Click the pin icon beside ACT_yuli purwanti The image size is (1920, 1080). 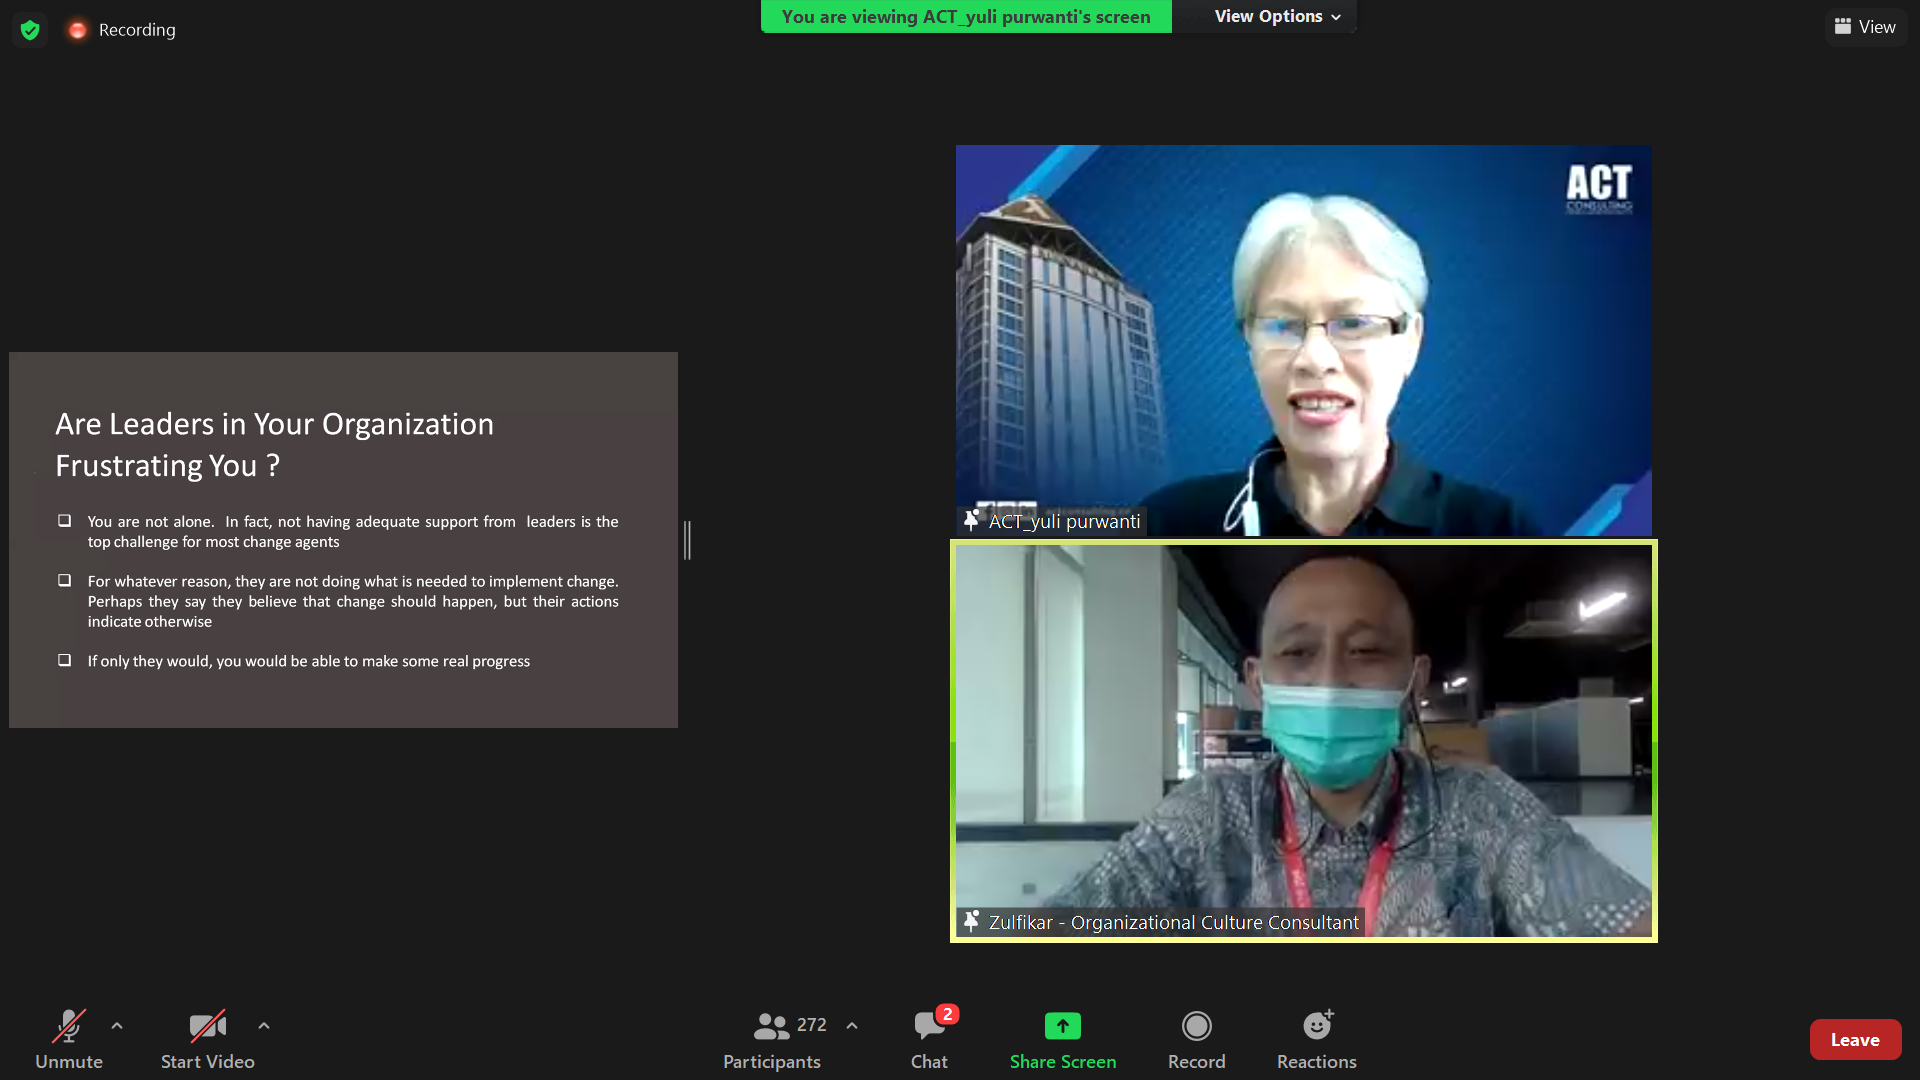971,520
